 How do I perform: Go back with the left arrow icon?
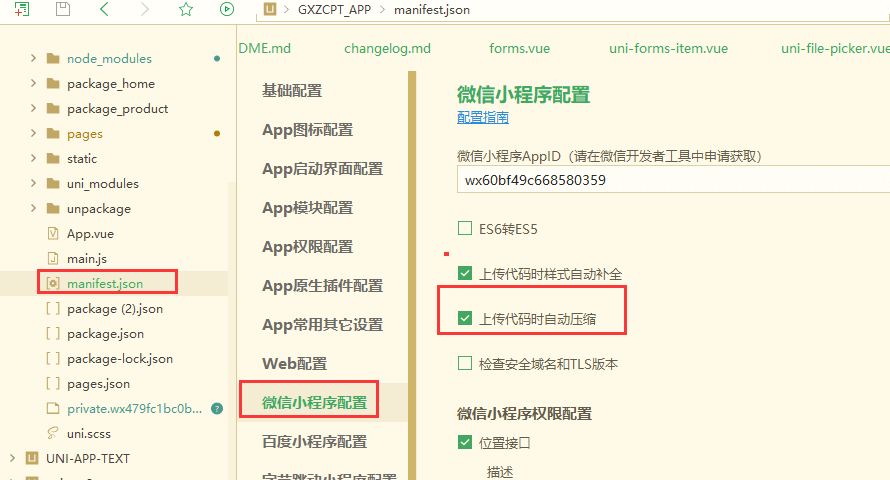(105, 9)
